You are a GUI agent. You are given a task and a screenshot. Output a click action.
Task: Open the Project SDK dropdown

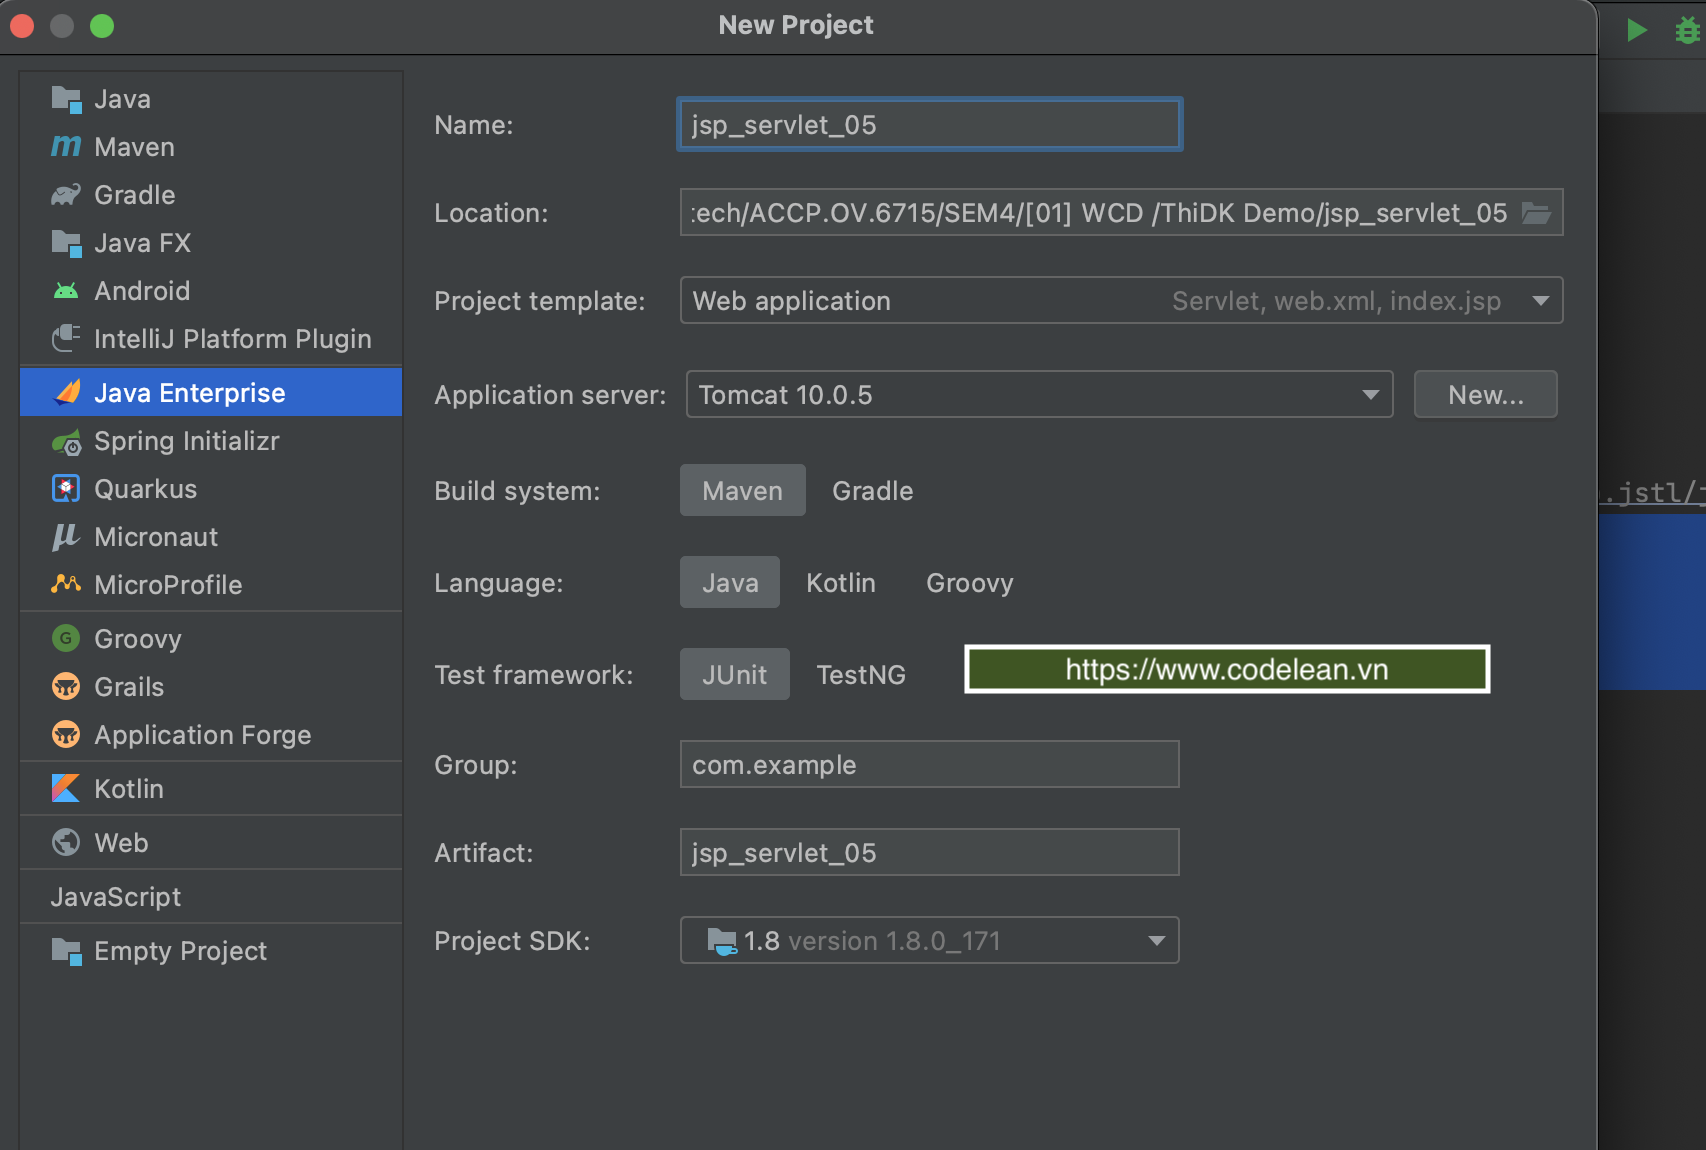click(x=1156, y=940)
